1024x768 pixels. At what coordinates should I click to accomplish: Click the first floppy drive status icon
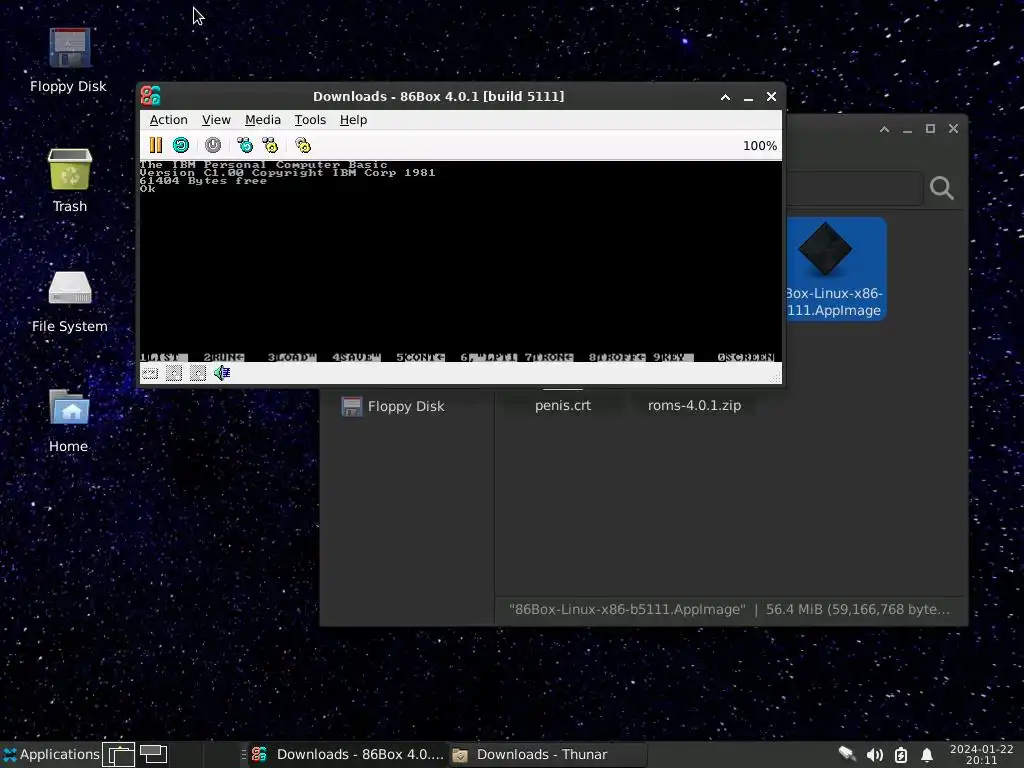point(174,373)
